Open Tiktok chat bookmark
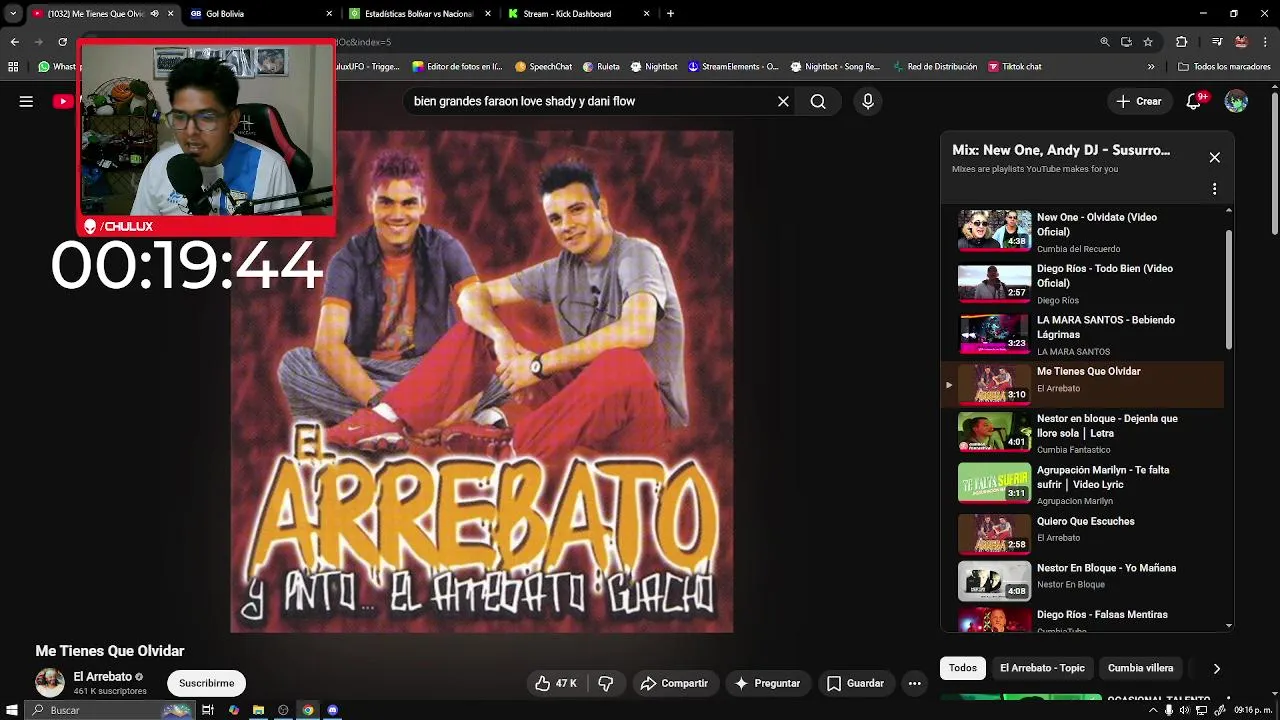1280x720 pixels. (1015, 67)
